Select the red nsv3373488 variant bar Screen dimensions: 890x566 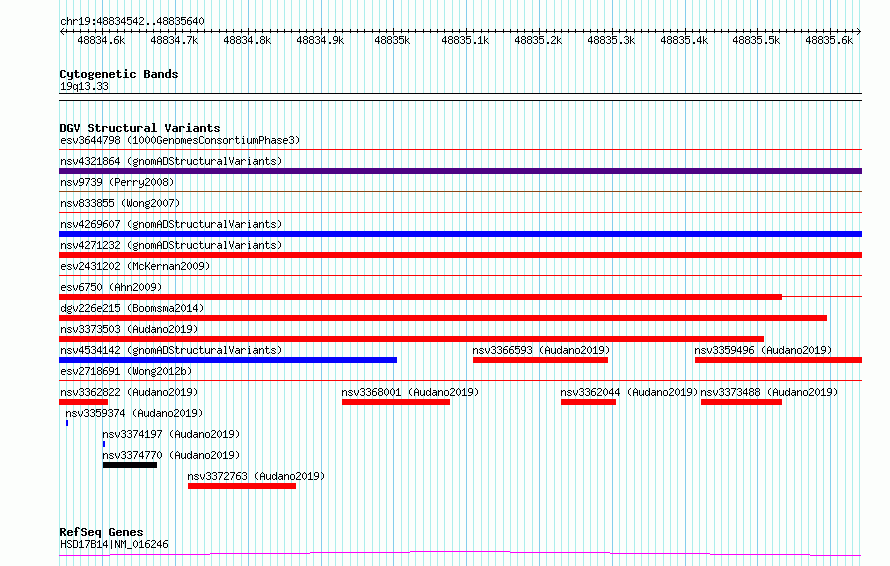[741, 402]
